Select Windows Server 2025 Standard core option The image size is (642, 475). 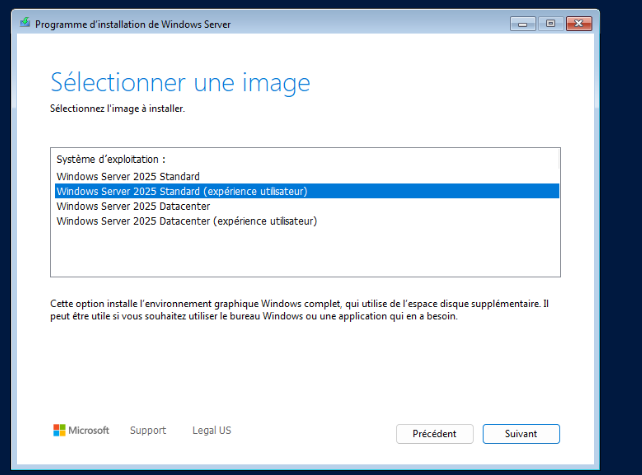128,176
